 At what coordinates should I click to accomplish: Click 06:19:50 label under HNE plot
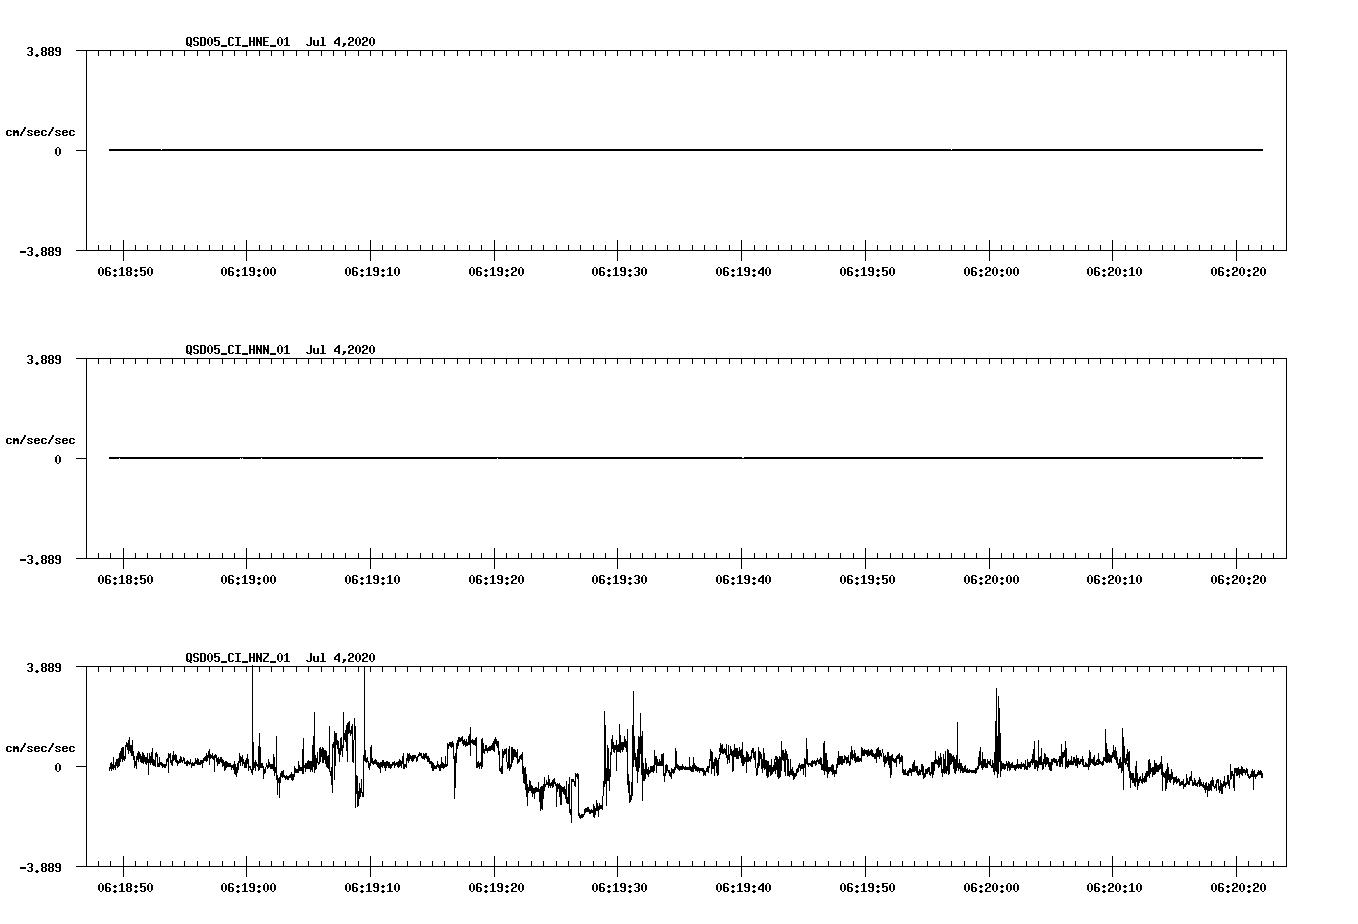click(x=867, y=272)
